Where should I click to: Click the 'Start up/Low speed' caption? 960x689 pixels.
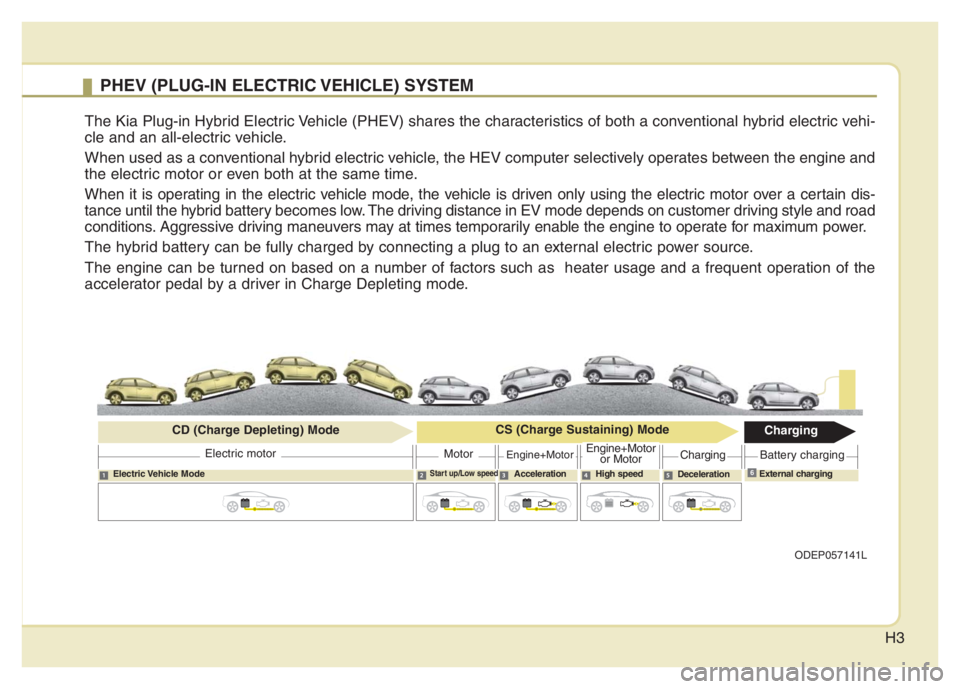coord(463,473)
